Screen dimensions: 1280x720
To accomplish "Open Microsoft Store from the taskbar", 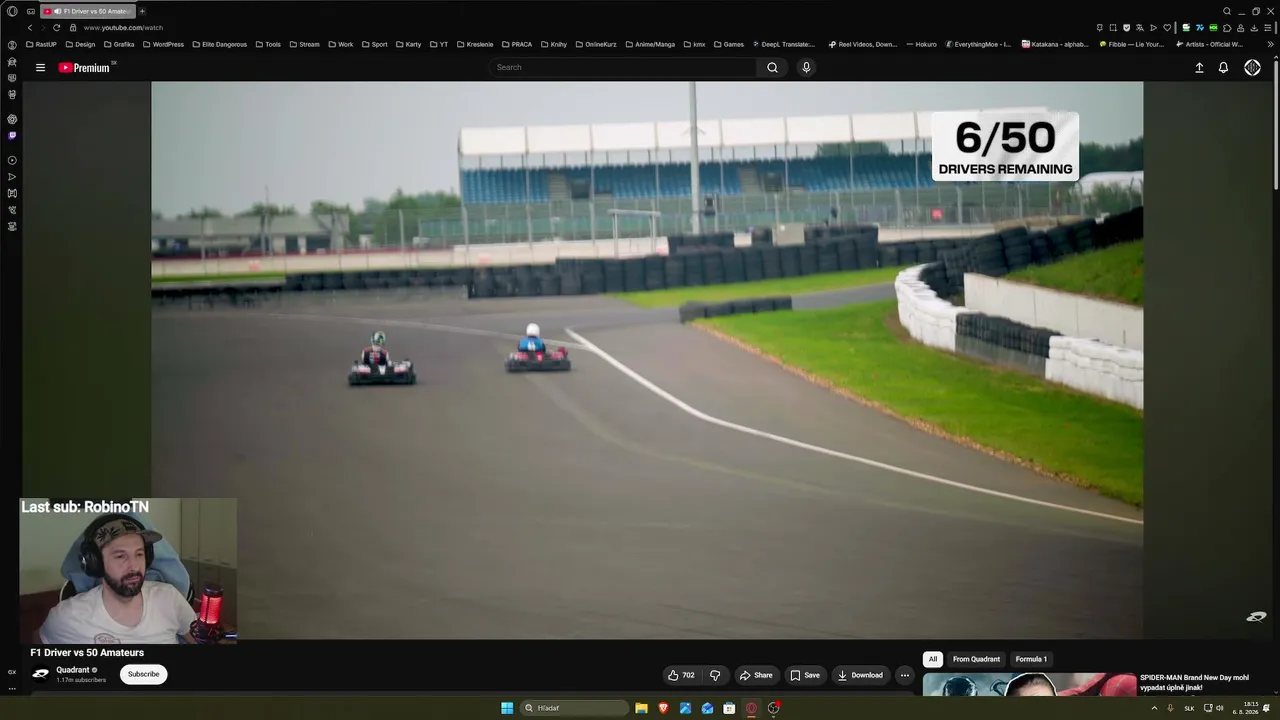I will click(729, 708).
